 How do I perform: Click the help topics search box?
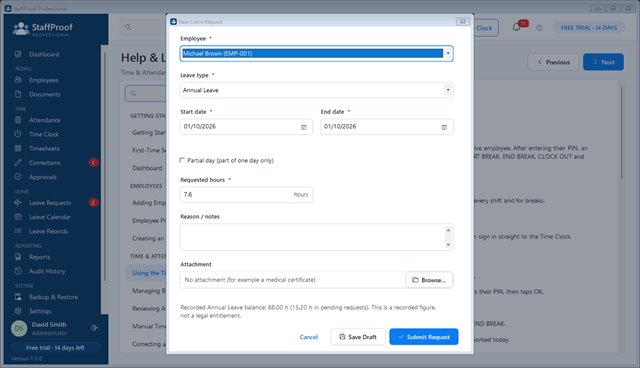(x=145, y=93)
